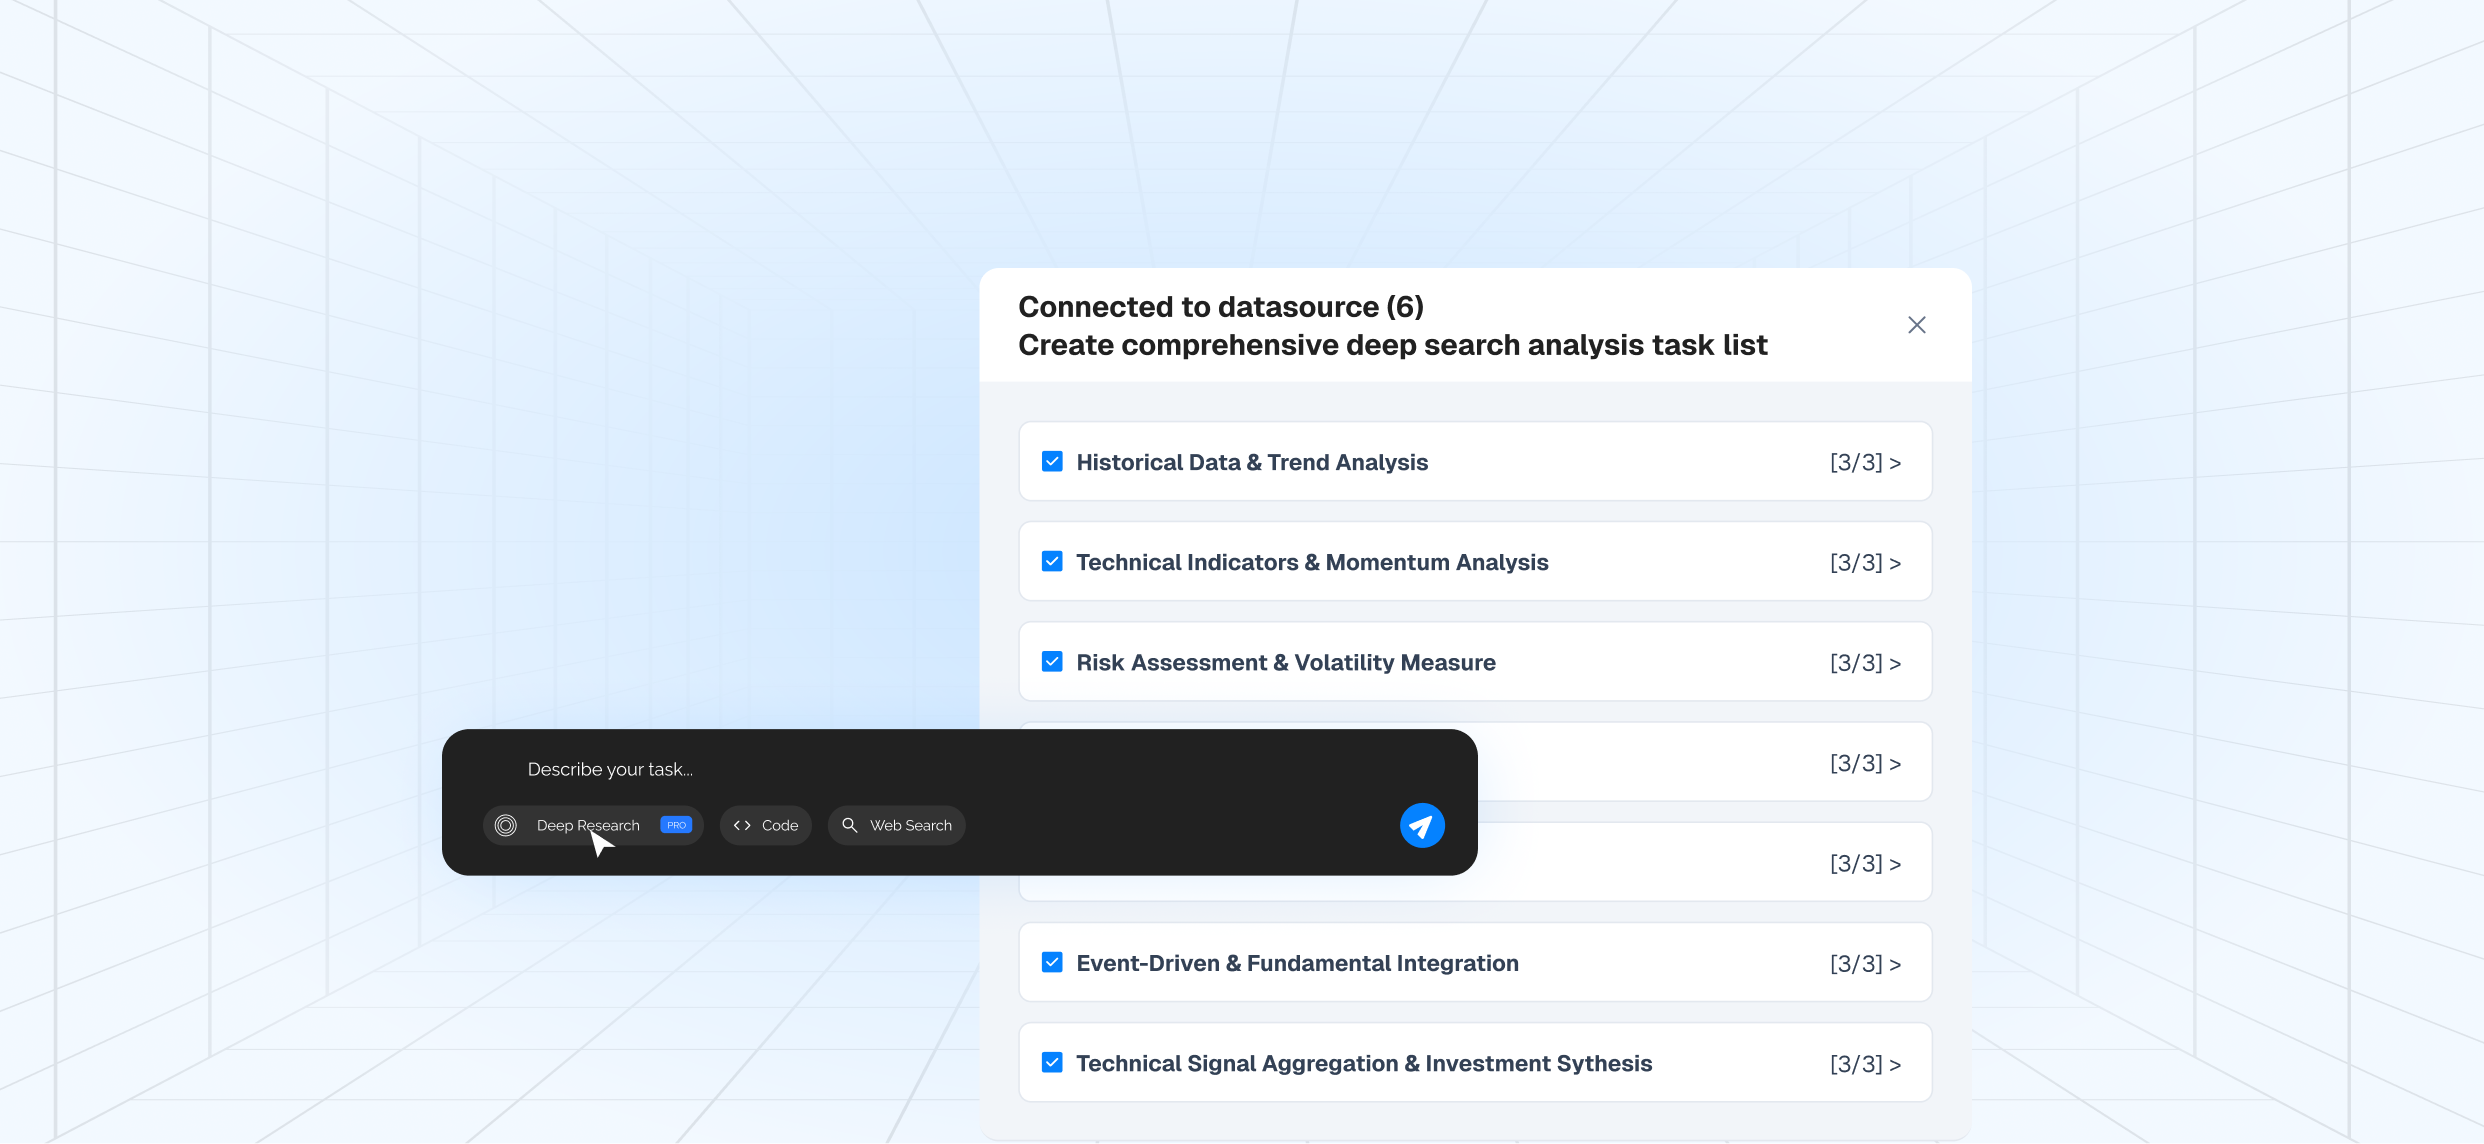This screenshot has height=1144, width=2484.
Task: Click the Describe your task input field
Action: point(900,769)
